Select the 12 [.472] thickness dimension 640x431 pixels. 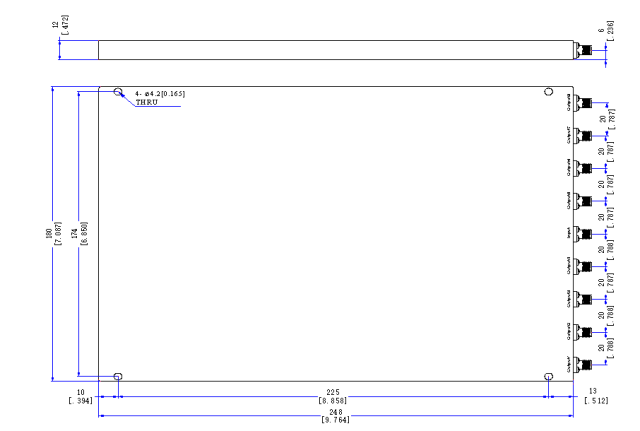(60, 25)
